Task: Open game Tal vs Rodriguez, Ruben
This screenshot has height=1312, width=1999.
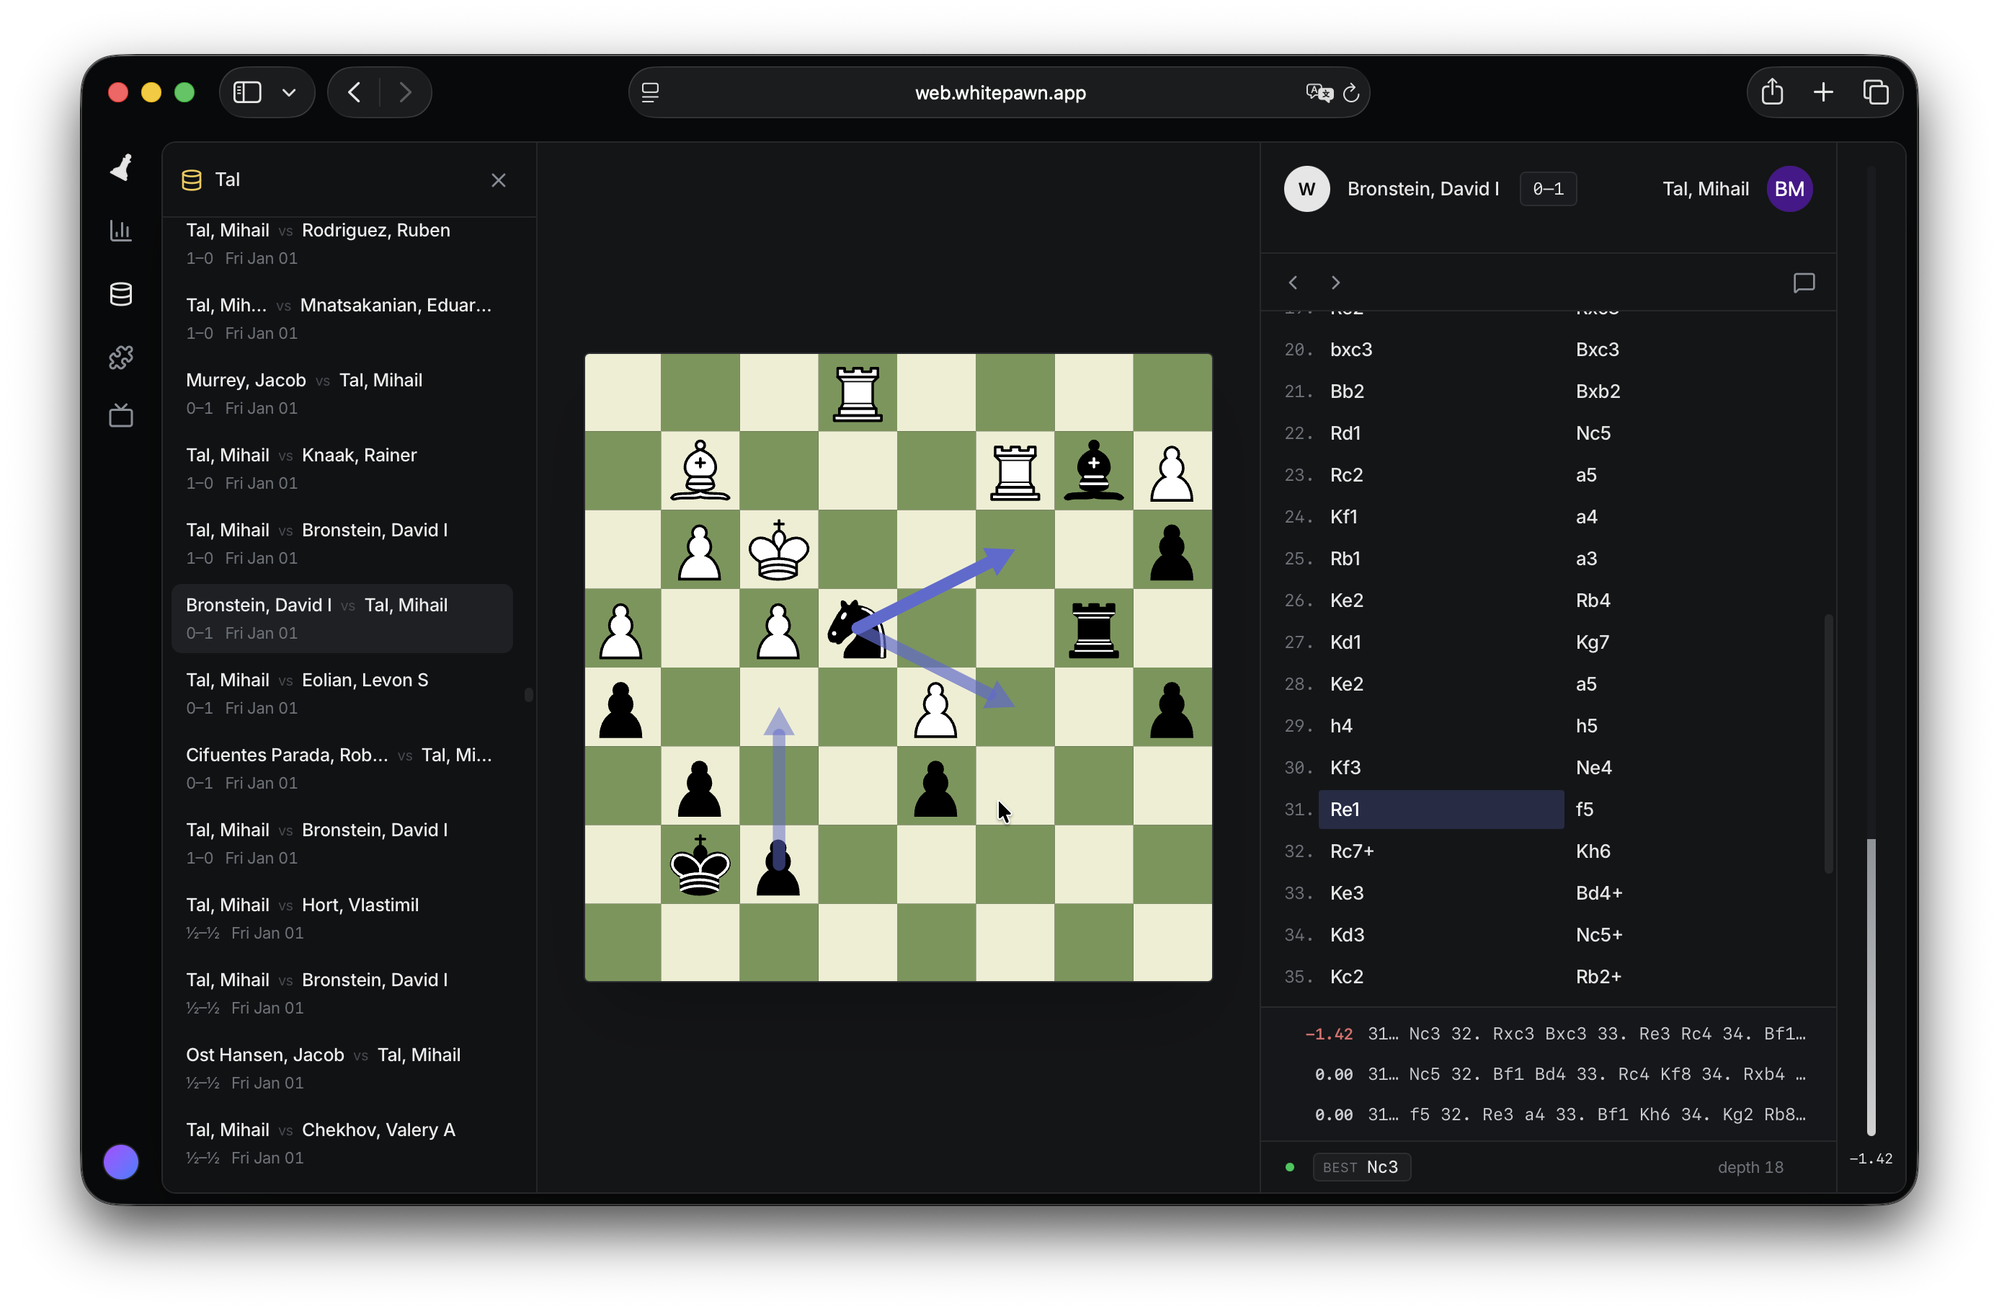Action: (x=342, y=244)
